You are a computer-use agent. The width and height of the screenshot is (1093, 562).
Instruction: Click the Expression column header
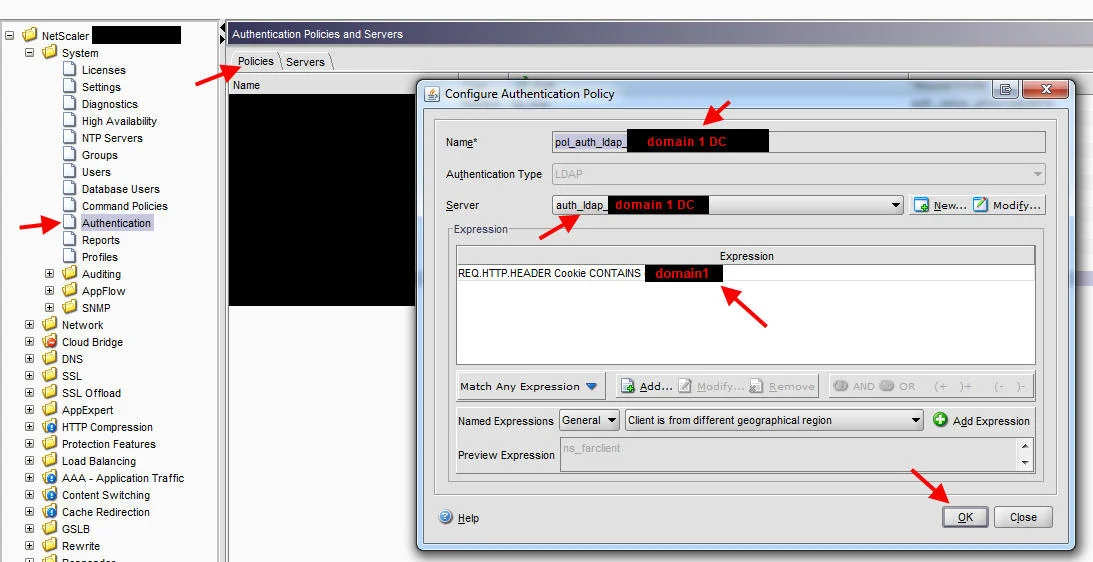click(746, 256)
